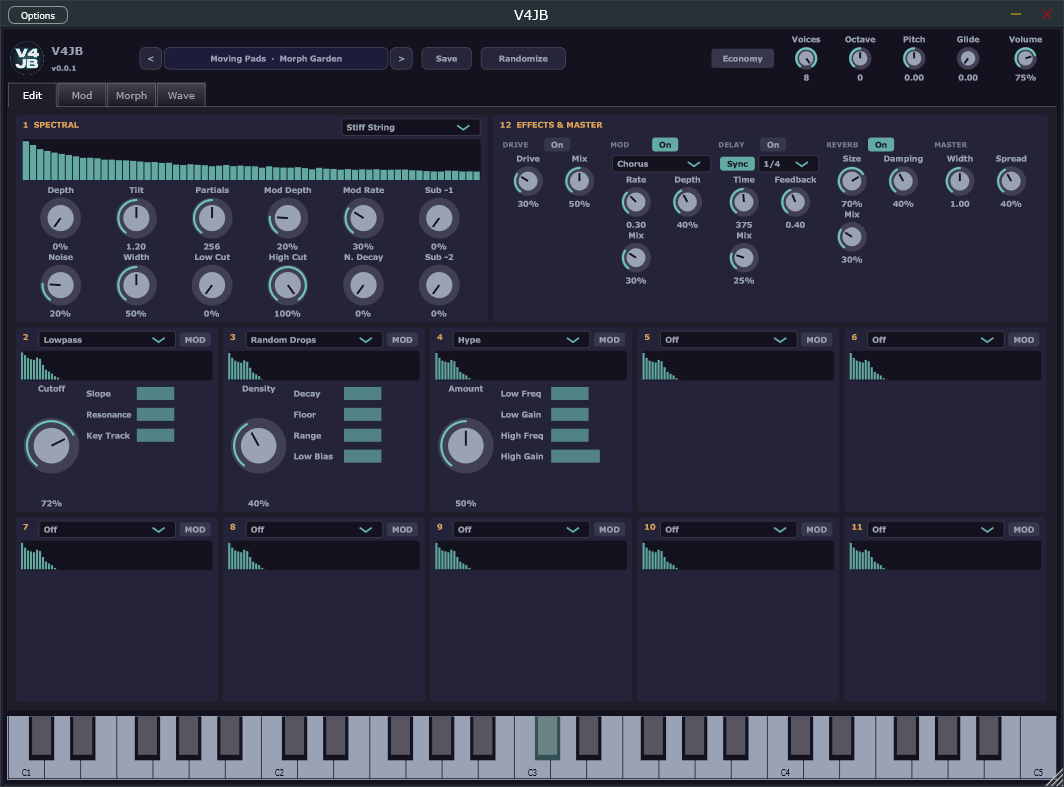The width and height of the screenshot is (1064, 787).
Task: Switch to the Edit tab
Action: tap(32, 96)
